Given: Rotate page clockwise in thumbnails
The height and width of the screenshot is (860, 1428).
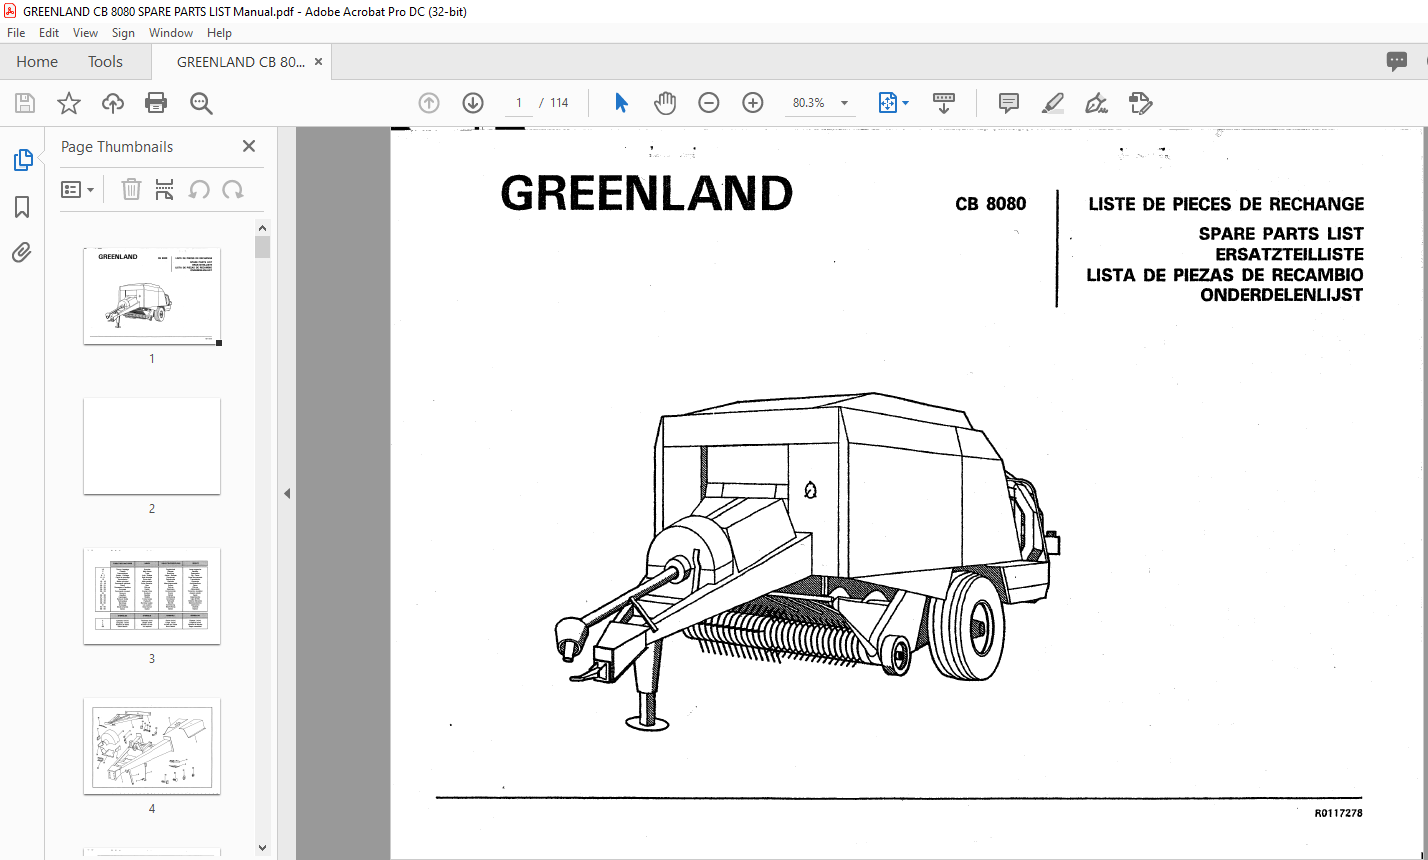Looking at the screenshot, I should pyautogui.click(x=233, y=189).
